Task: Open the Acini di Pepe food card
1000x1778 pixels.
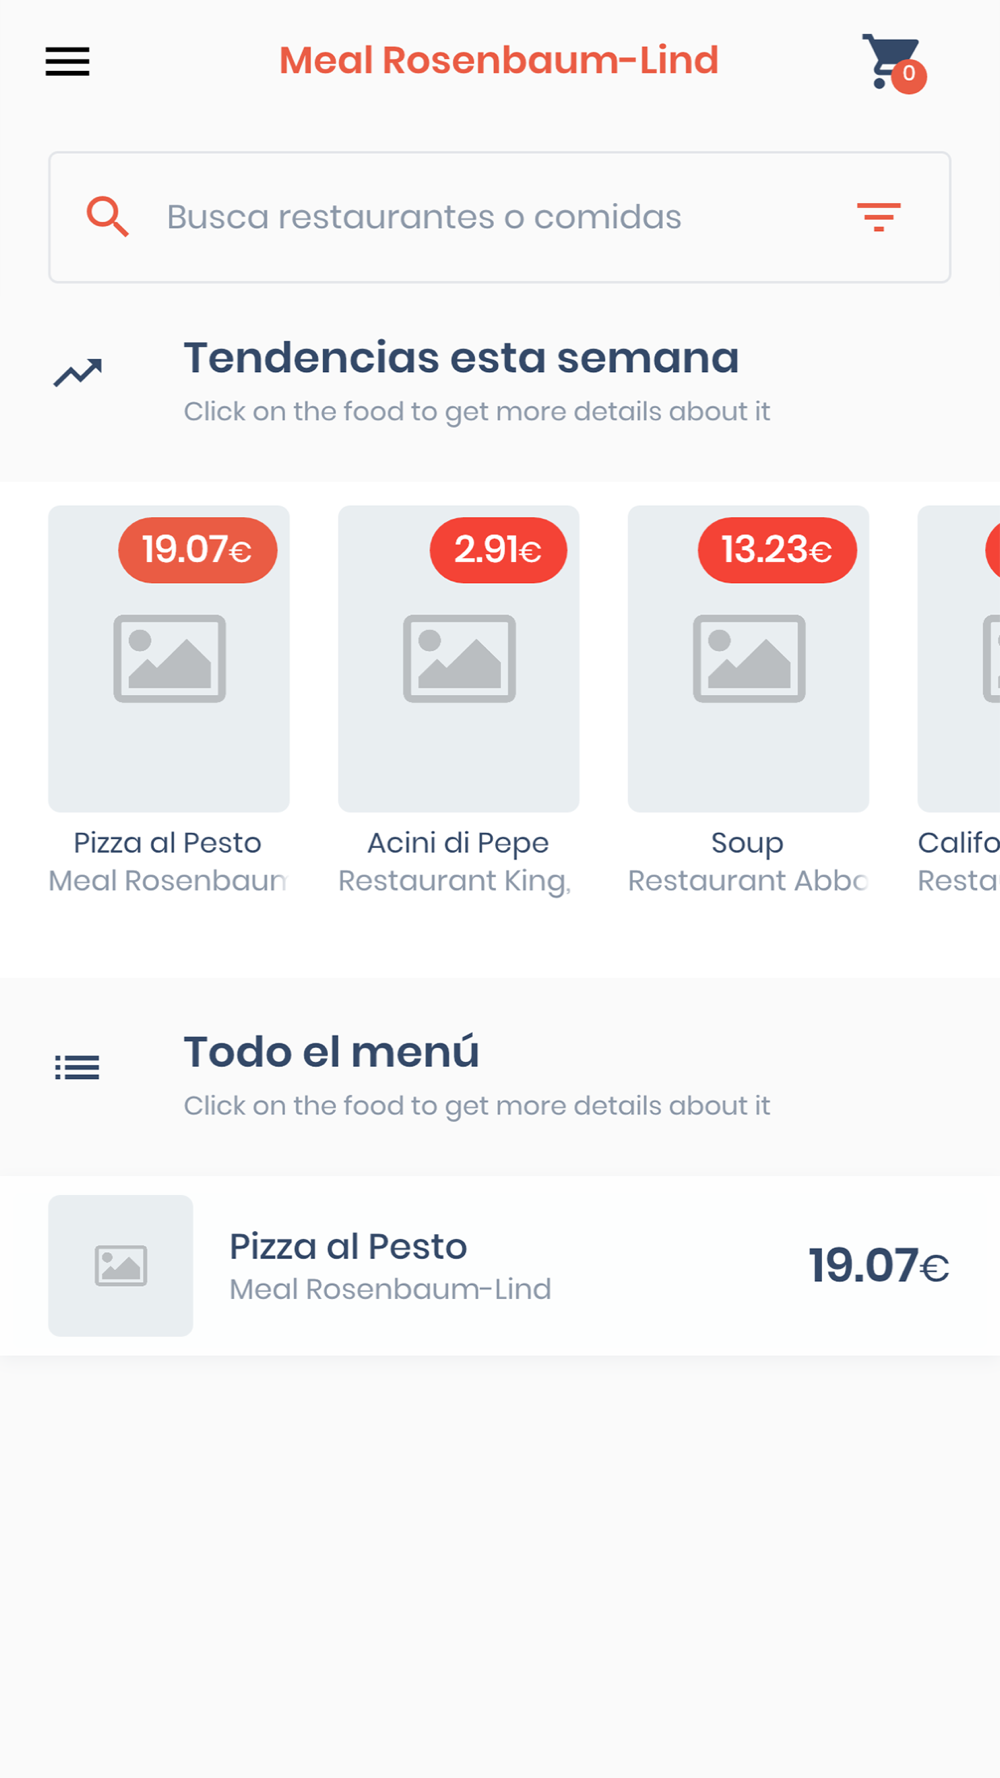Action: tap(459, 700)
